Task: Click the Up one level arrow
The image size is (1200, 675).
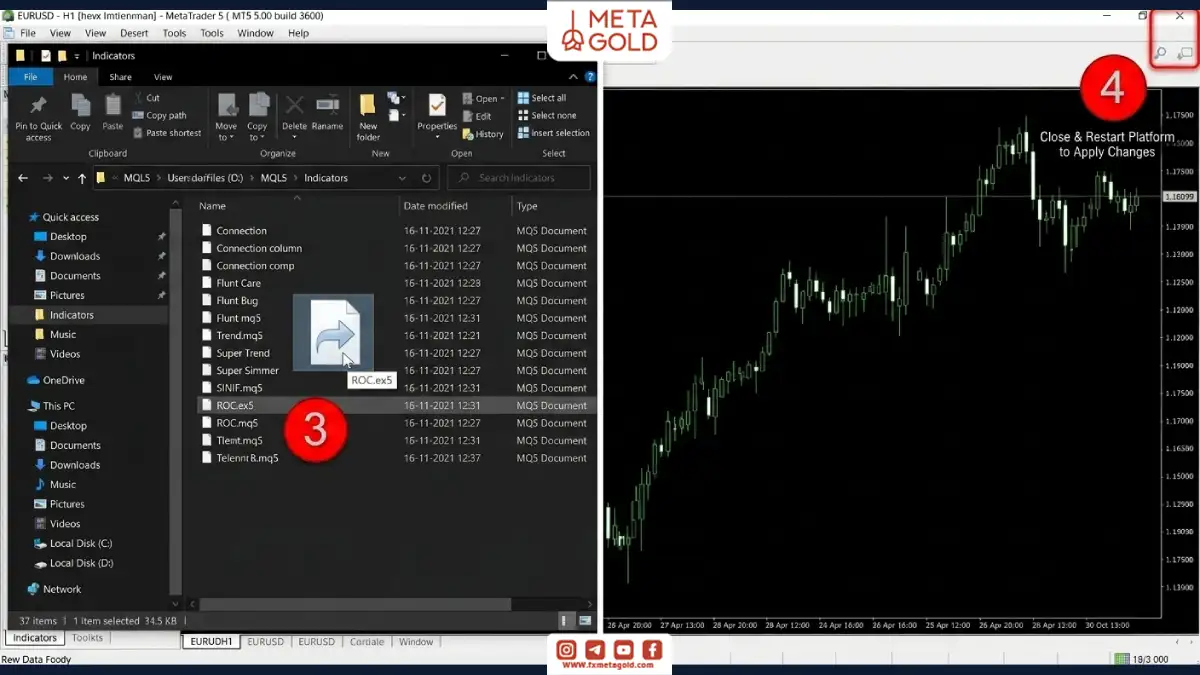Action: pos(82,178)
